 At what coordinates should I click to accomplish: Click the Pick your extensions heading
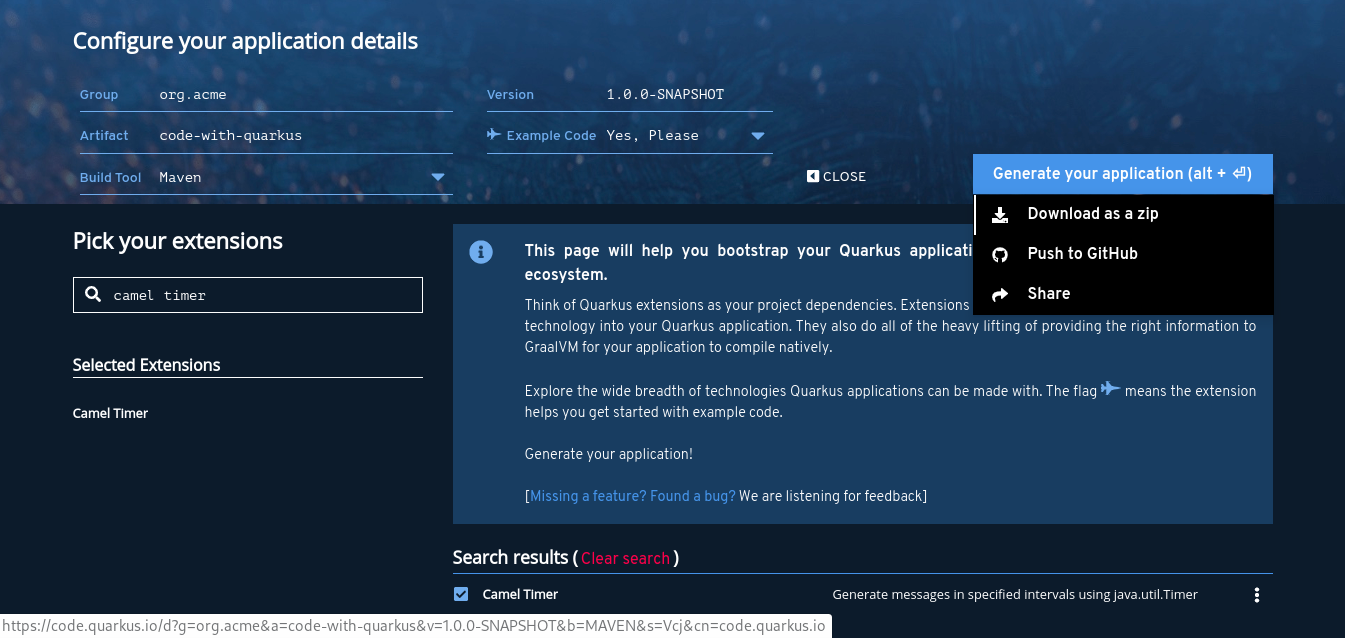pyautogui.click(x=178, y=241)
